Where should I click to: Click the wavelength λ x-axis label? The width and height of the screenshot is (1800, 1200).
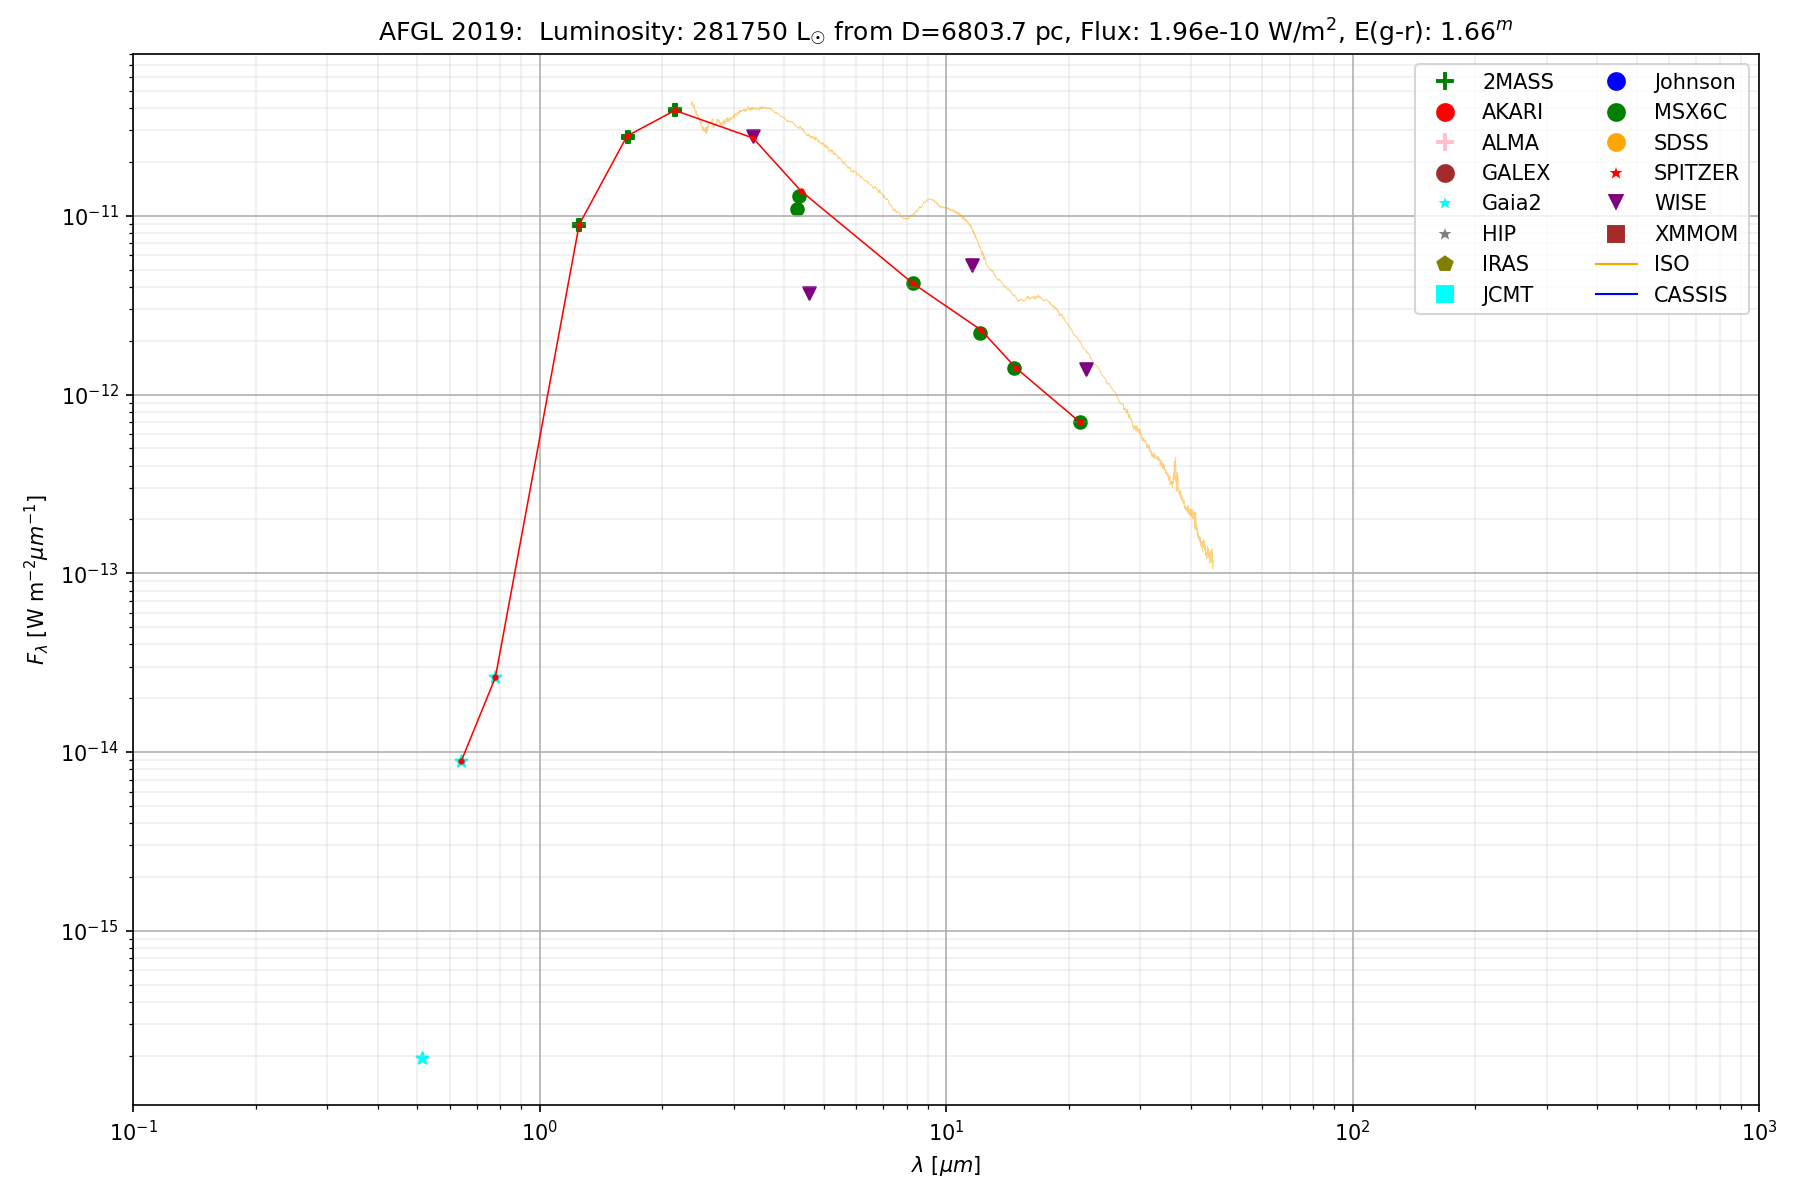(945, 1165)
